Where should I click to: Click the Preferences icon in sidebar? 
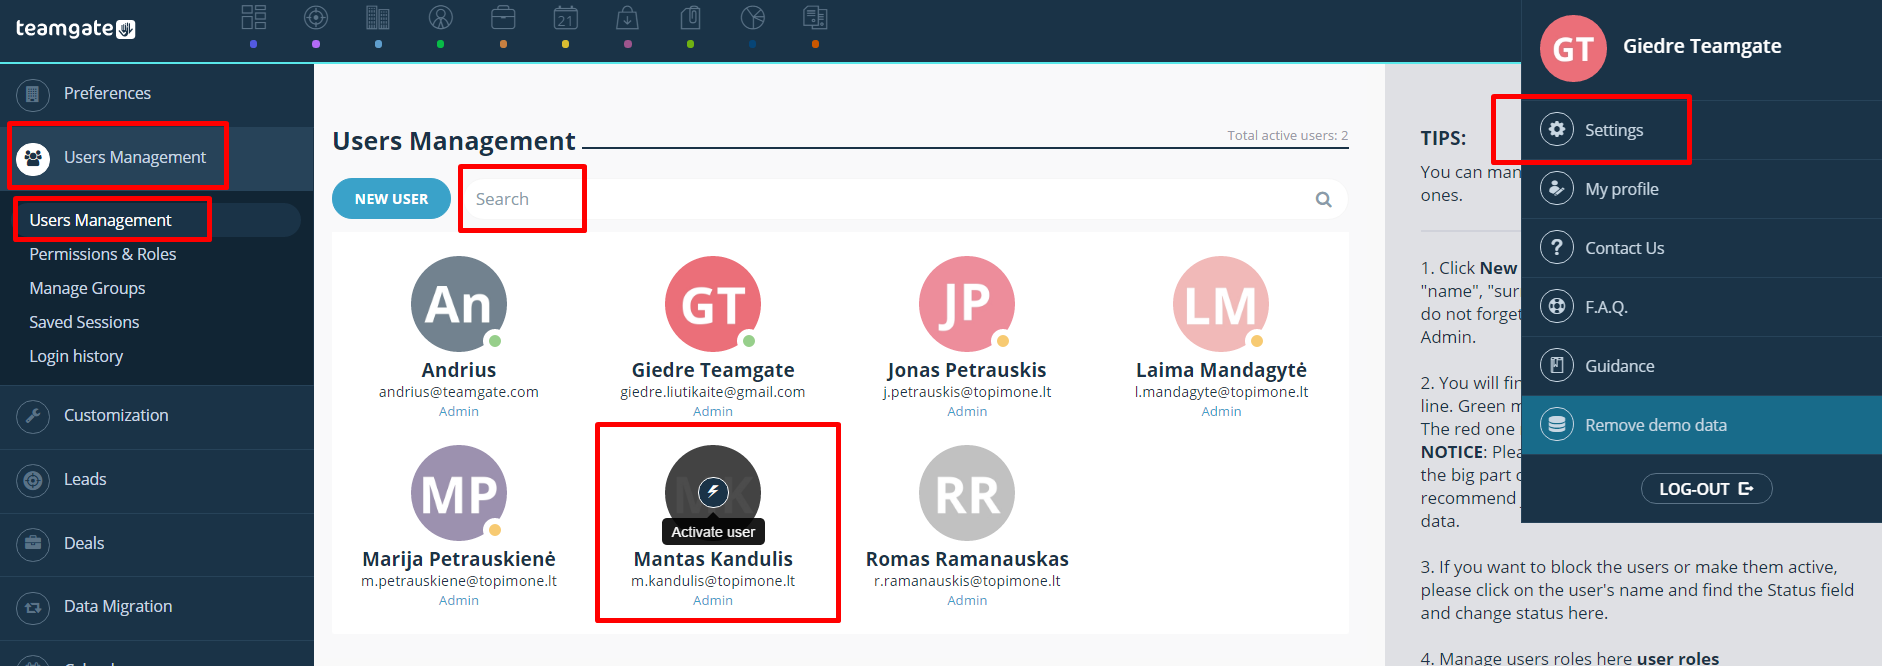click(x=33, y=94)
